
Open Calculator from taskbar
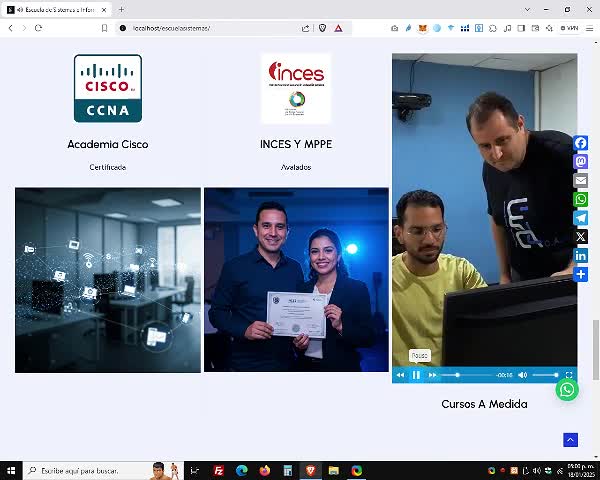288,470
